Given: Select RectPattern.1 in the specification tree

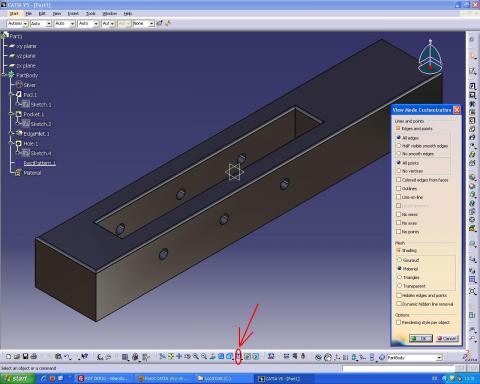Looking at the screenshot, I should click(x=39, y=163).
